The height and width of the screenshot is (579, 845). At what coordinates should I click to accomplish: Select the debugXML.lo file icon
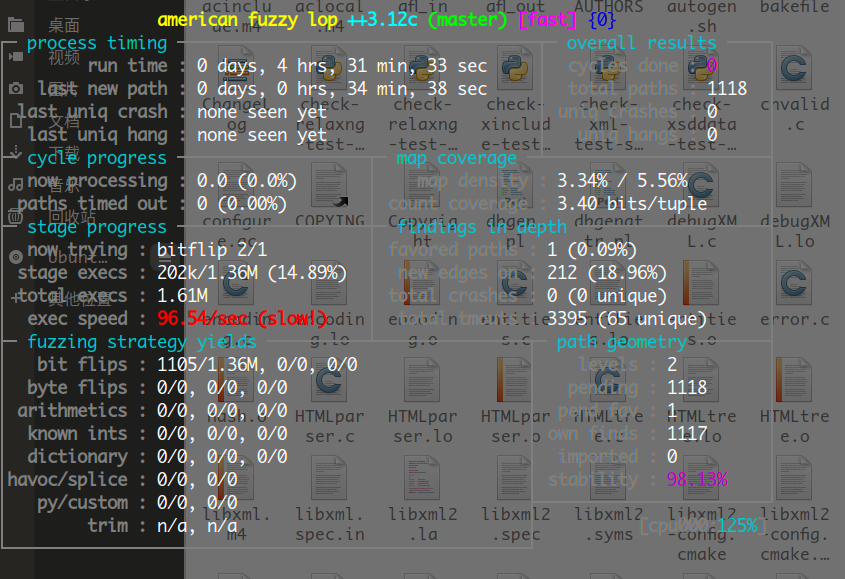(795, 185)
